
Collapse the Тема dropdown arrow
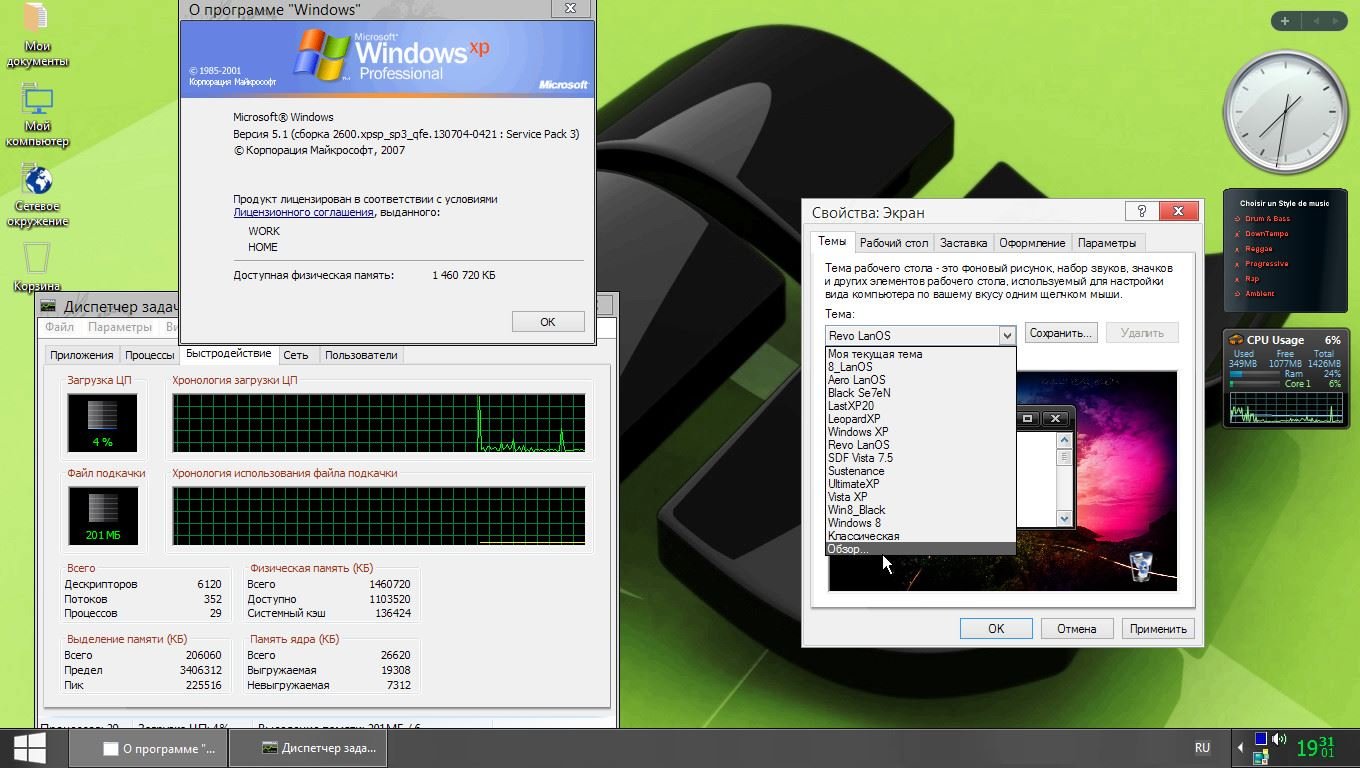click(x=1006, y=335)
